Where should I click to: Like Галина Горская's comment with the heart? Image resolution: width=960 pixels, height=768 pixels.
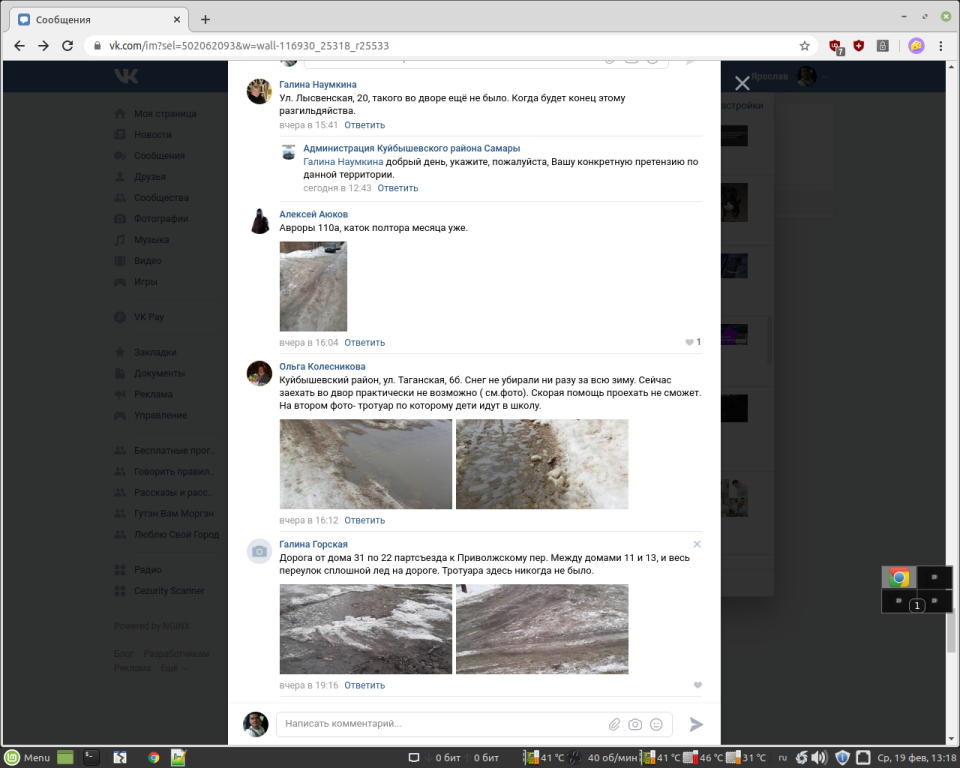coord(697,685)
